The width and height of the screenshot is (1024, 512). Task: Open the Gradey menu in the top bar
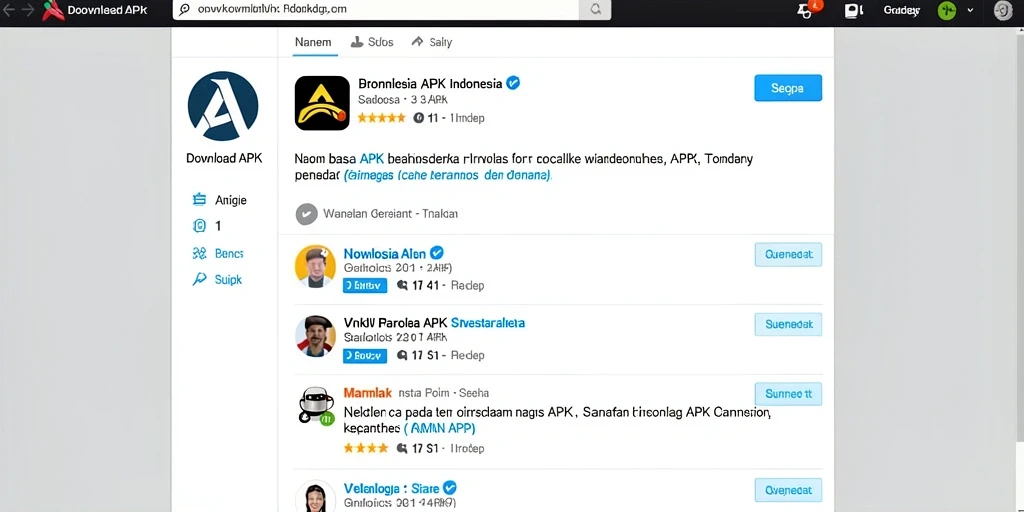pyautogui.click(x=901, y=10)
